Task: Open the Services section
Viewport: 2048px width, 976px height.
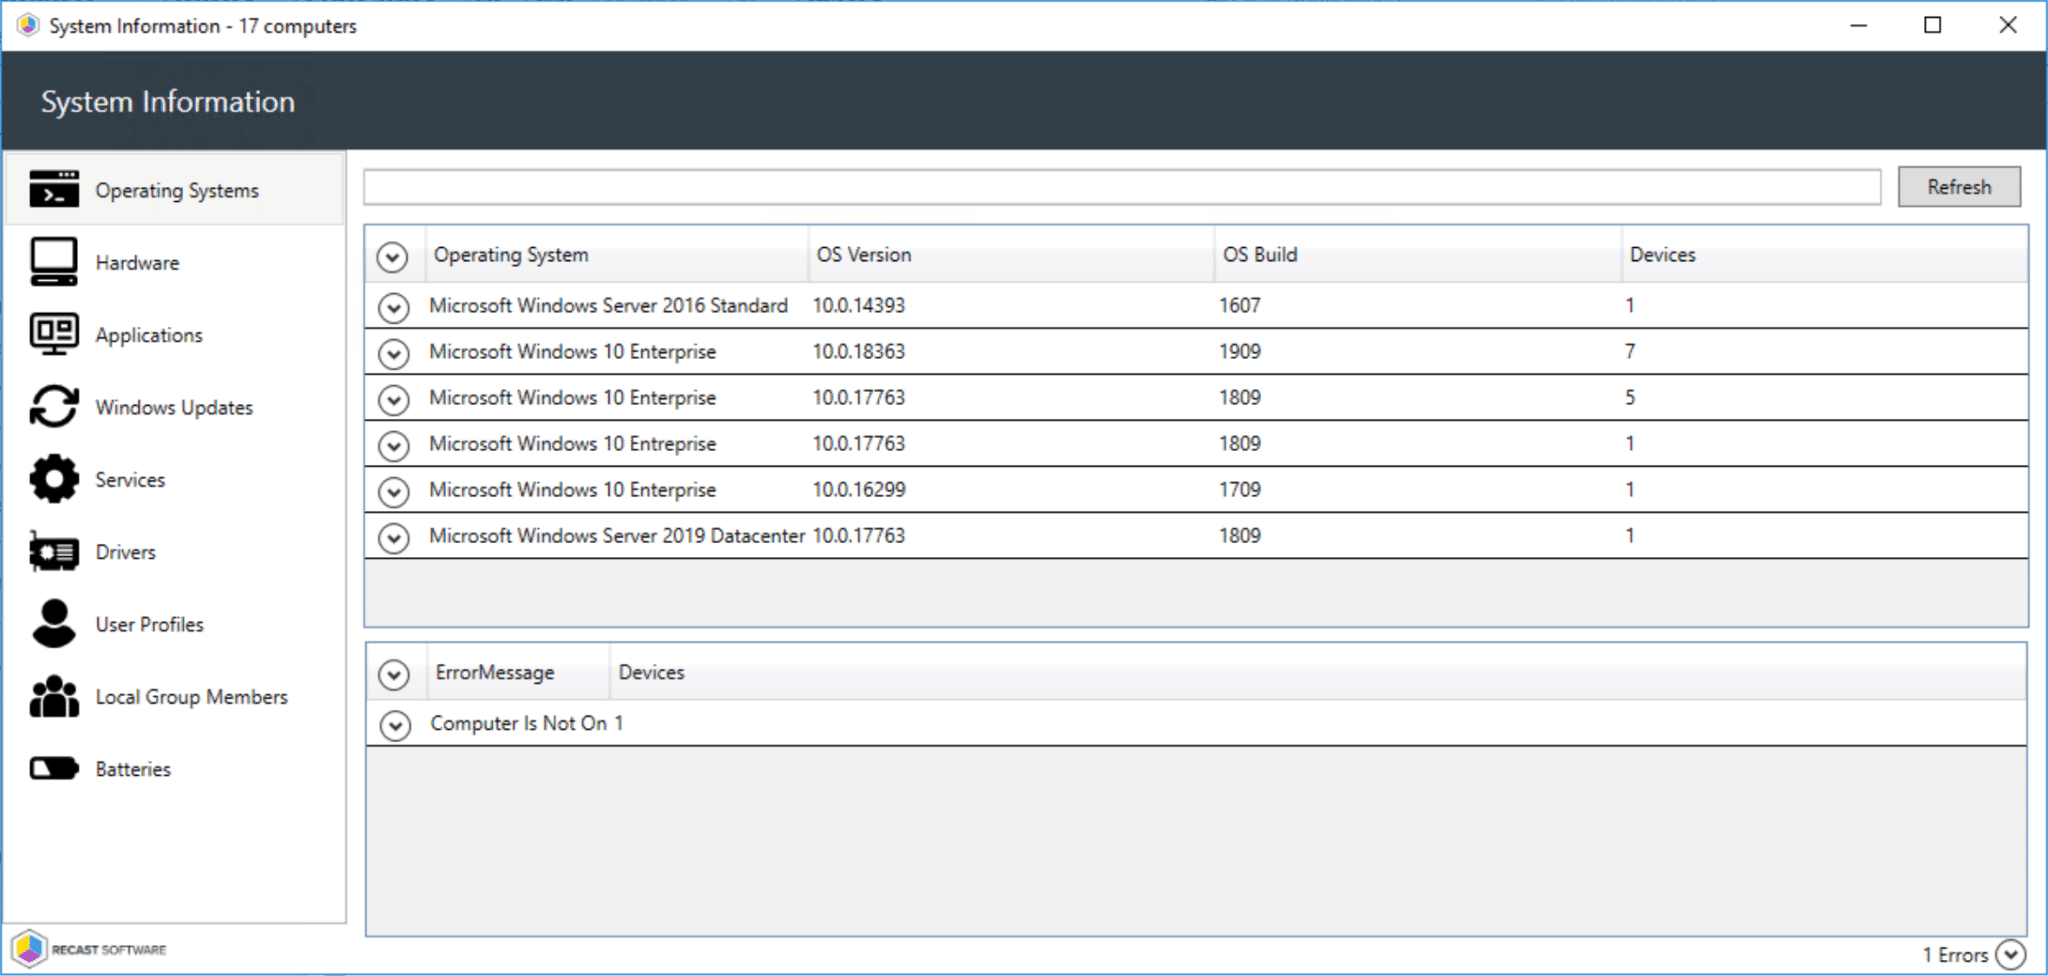Action: 175,479
